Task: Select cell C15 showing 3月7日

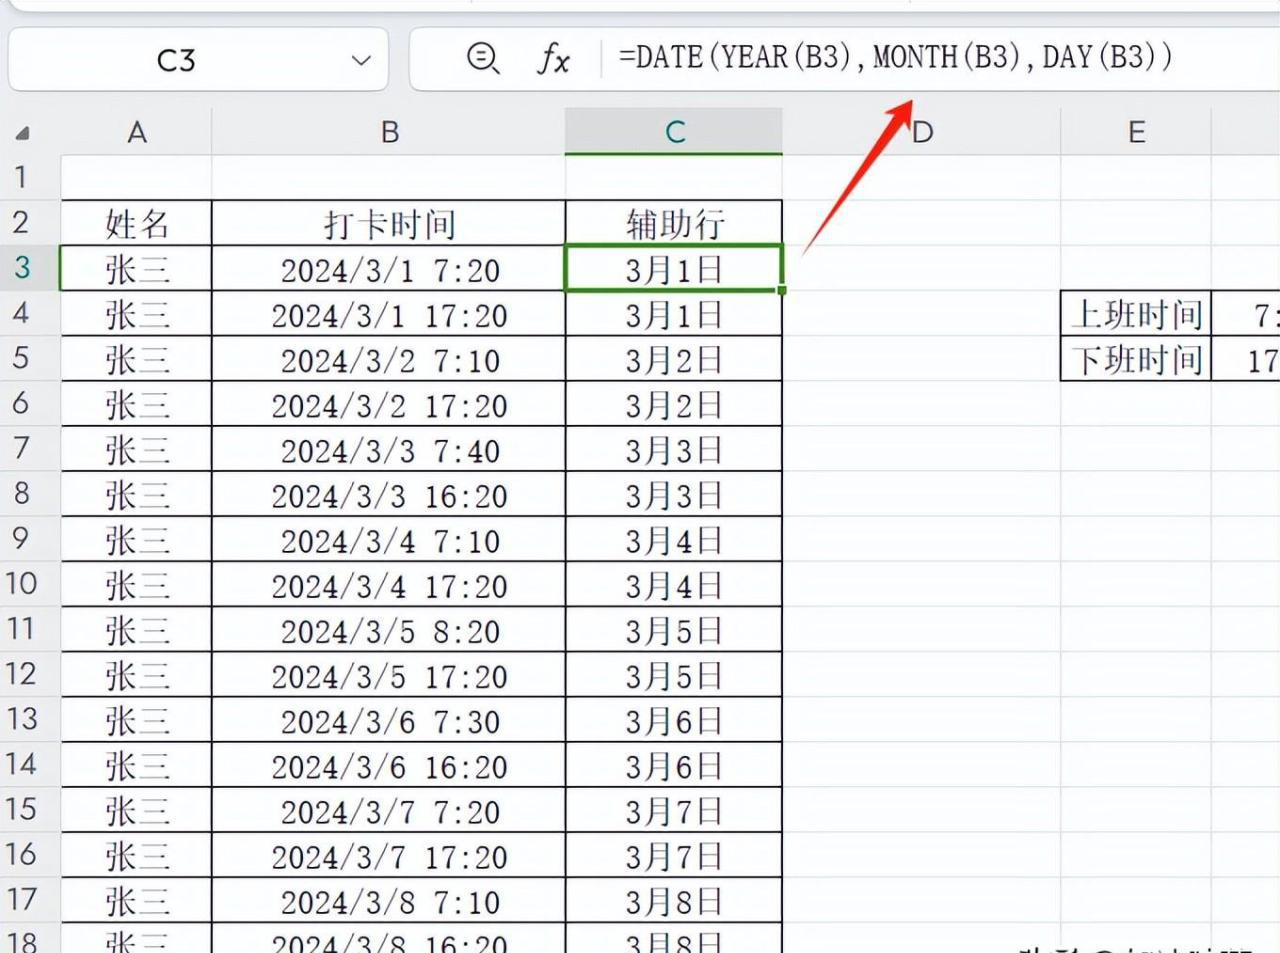Action: [x=674, y=810]
